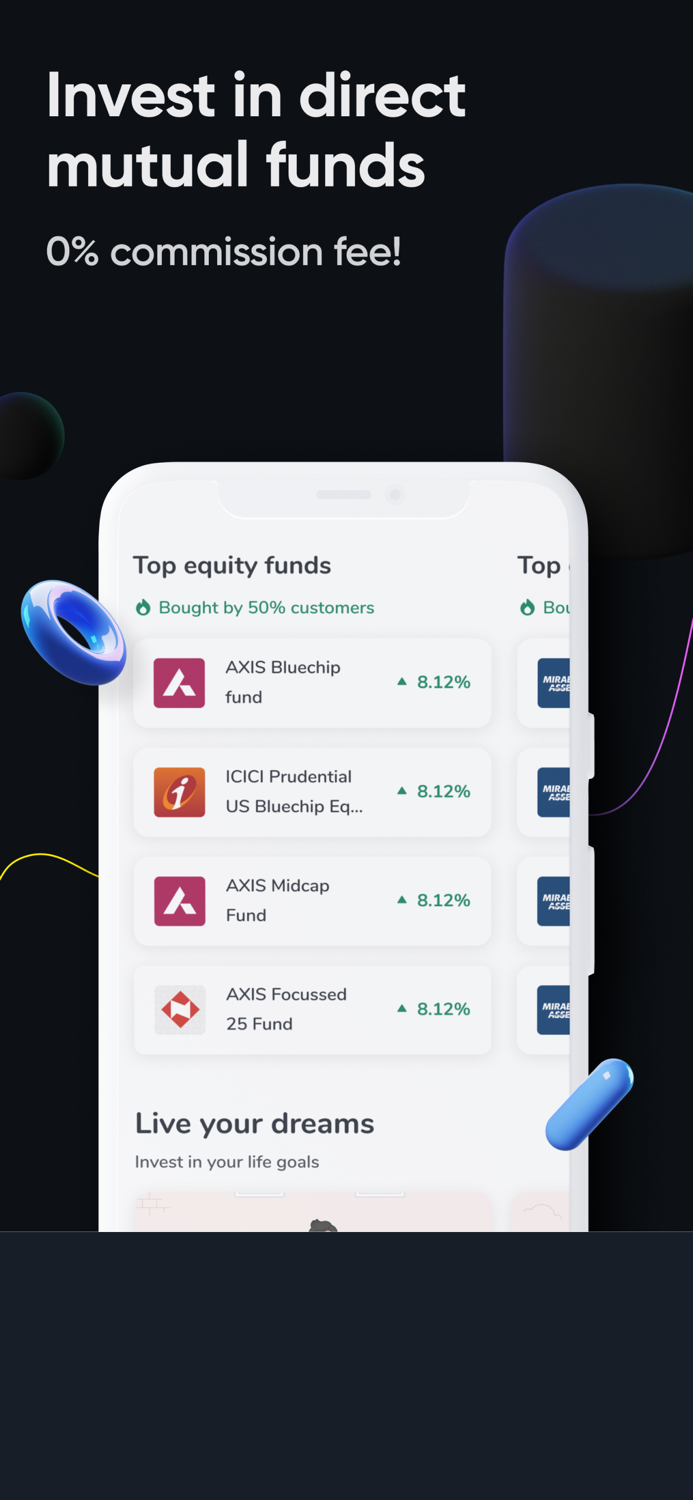This screenshot has height=1500, width=693.
Task: Open the ICICI Prudential US Bluechip card
Action: (x=312, y=792)
